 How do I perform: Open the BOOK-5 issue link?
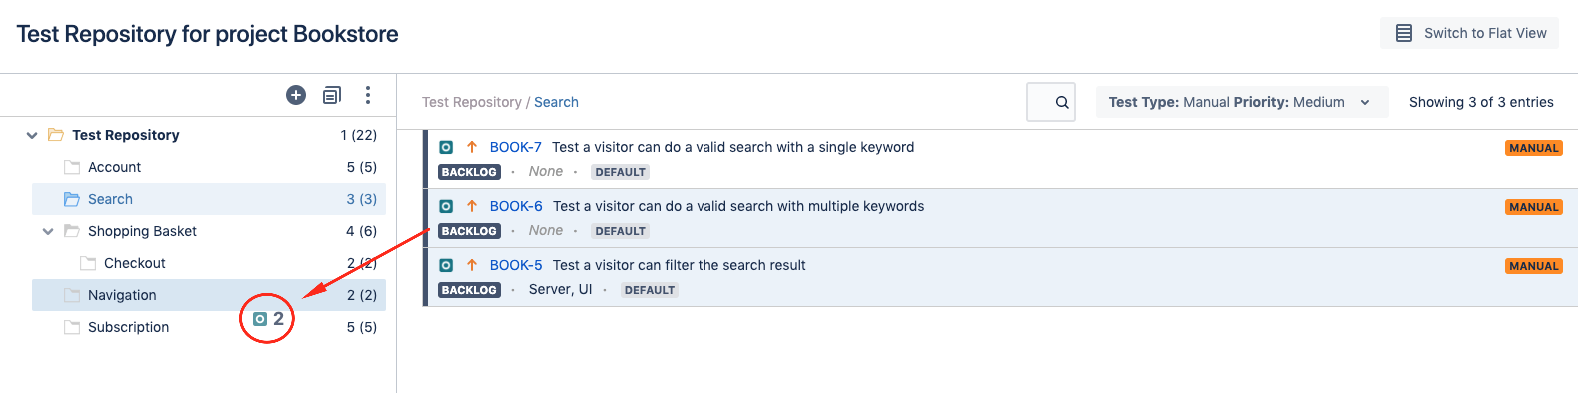[516, 265]
